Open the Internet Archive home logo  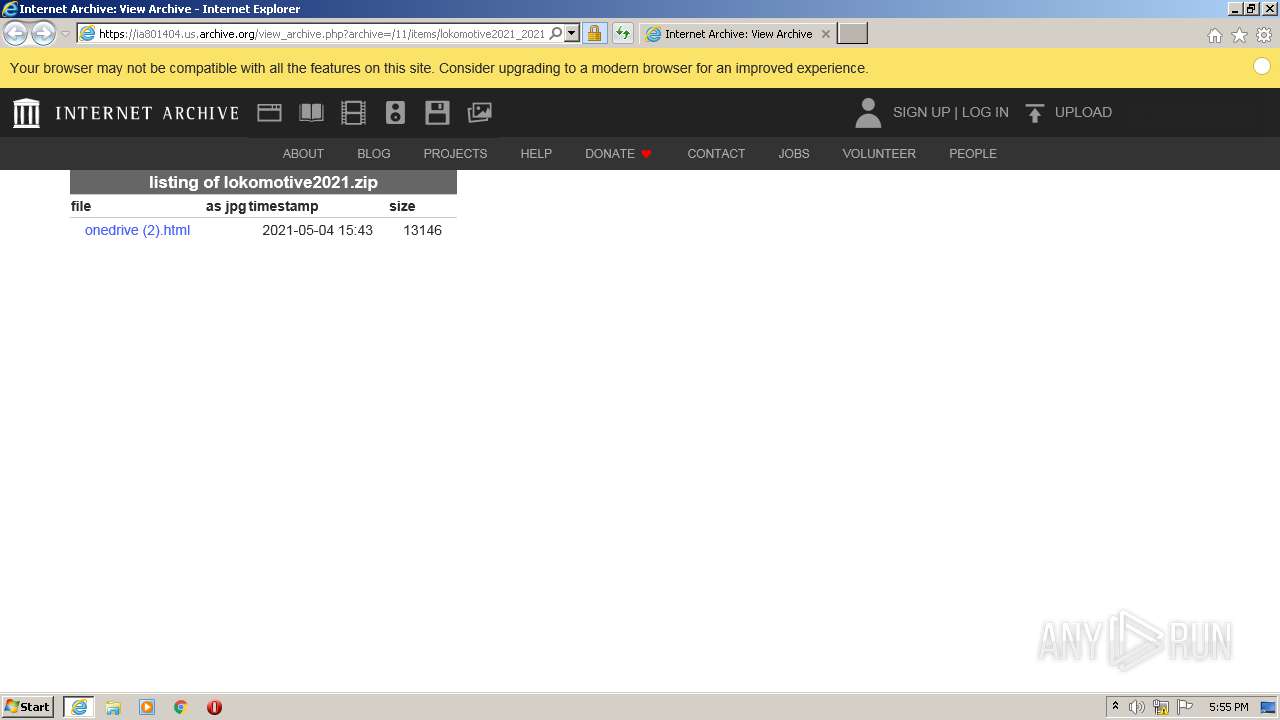click(27, 113)
